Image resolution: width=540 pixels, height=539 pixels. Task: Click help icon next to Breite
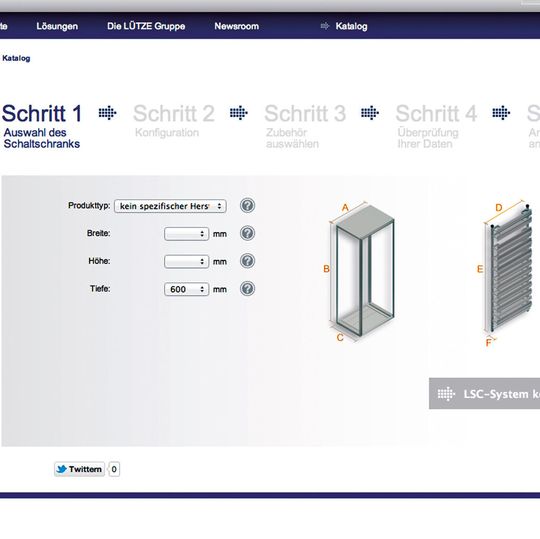coord(247,233)
